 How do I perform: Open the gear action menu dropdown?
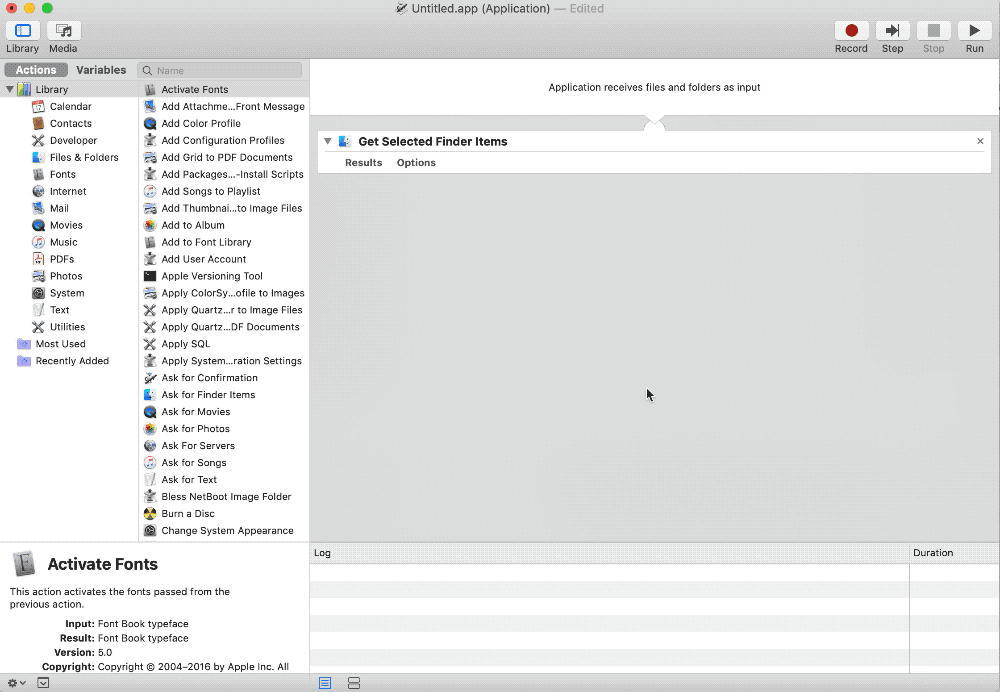[17, 683]
